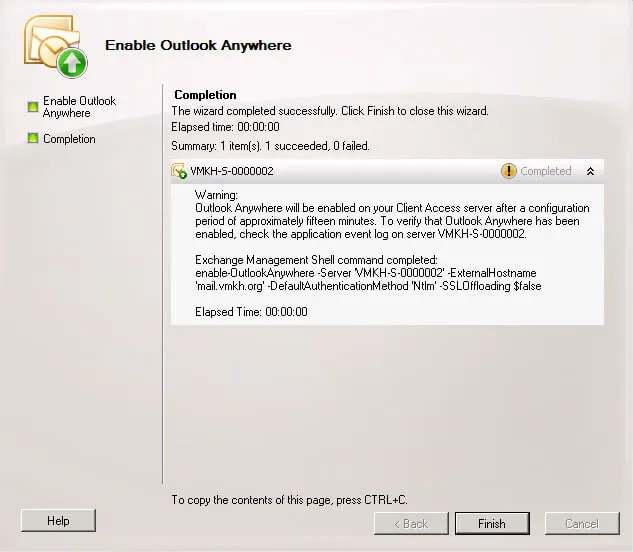Click 'Exchange Management Shell command completed:' text
Screen dimensions: 633x552
pos(316,260)
